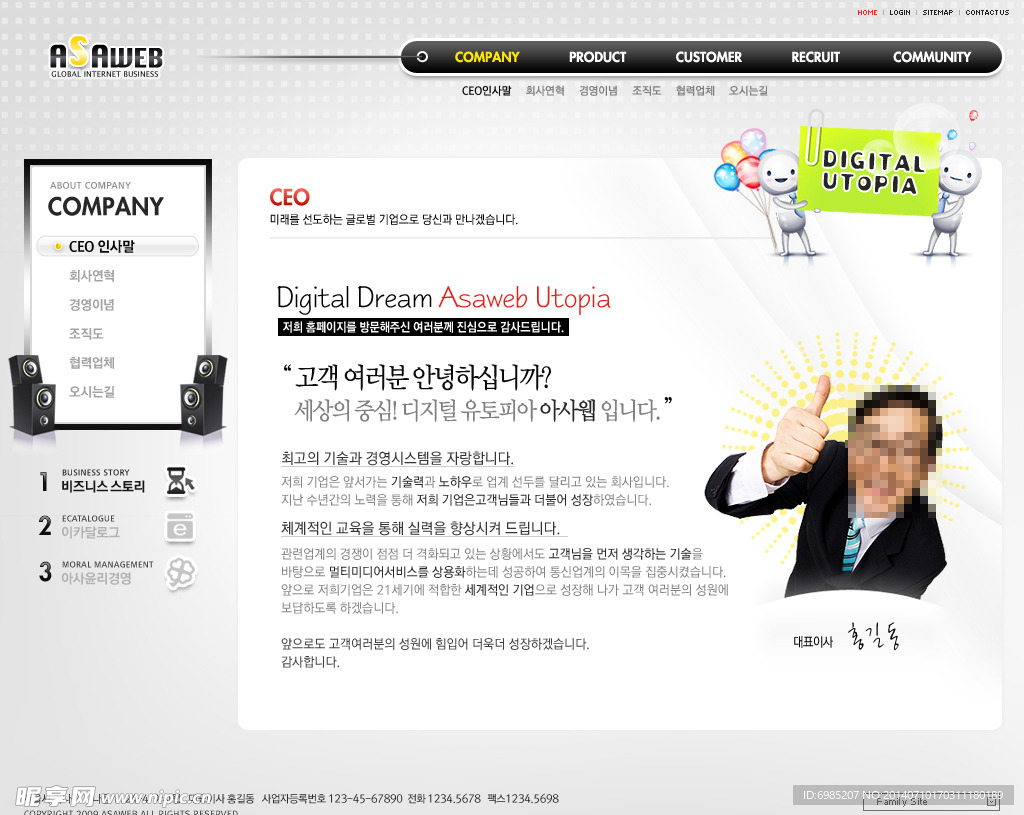This screenshot has height=815, width=1024.
Task: Select 오시는길 in the top submenu
Action: pos(748,90)
